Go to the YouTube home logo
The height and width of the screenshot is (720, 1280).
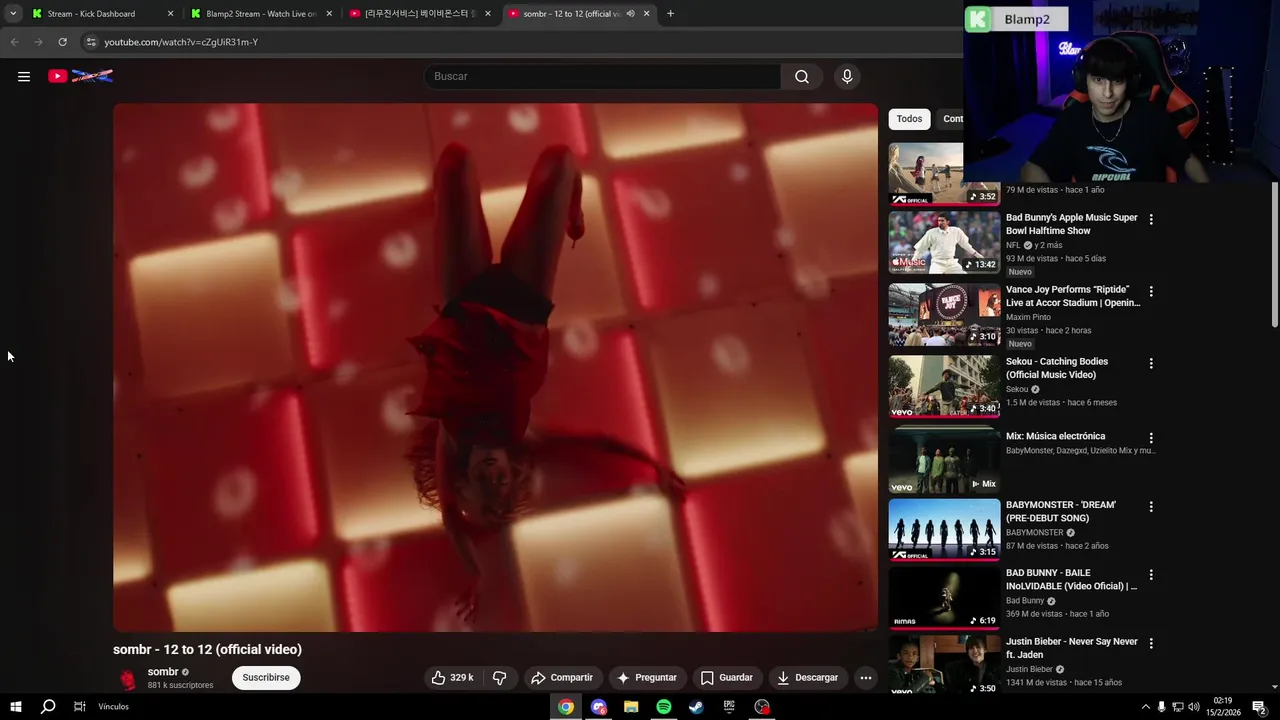pyautogui.click(x=80, y=76)
